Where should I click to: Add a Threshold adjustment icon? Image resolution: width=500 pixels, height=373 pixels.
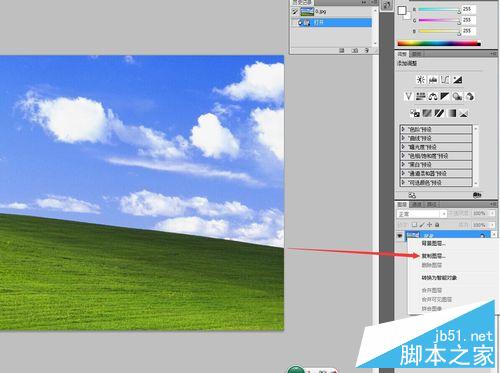tap(439, 113)
